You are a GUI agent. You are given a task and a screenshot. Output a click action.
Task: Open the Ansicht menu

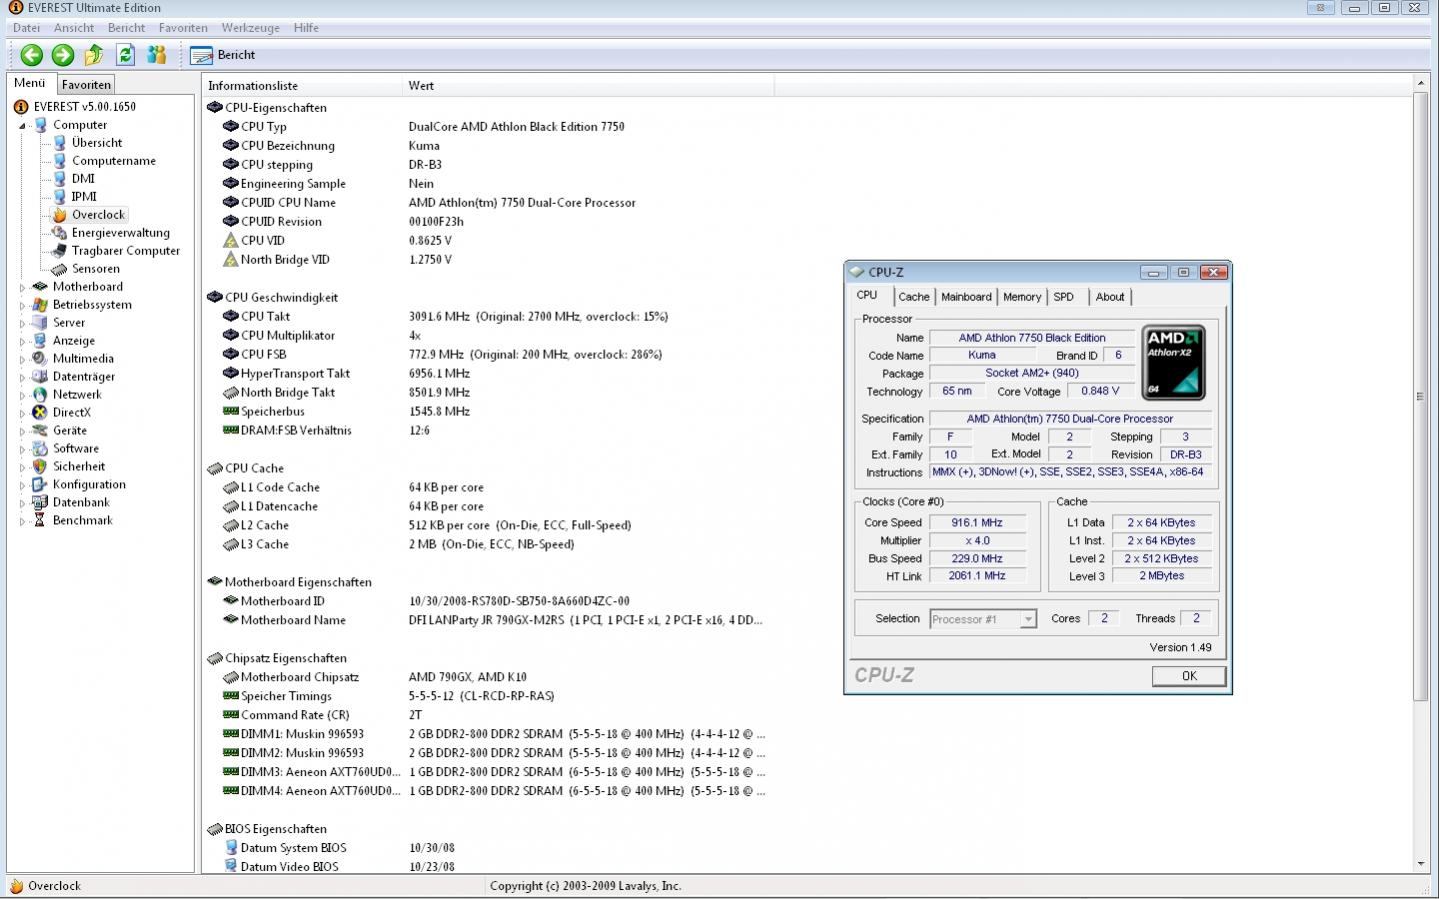point(74,28)
